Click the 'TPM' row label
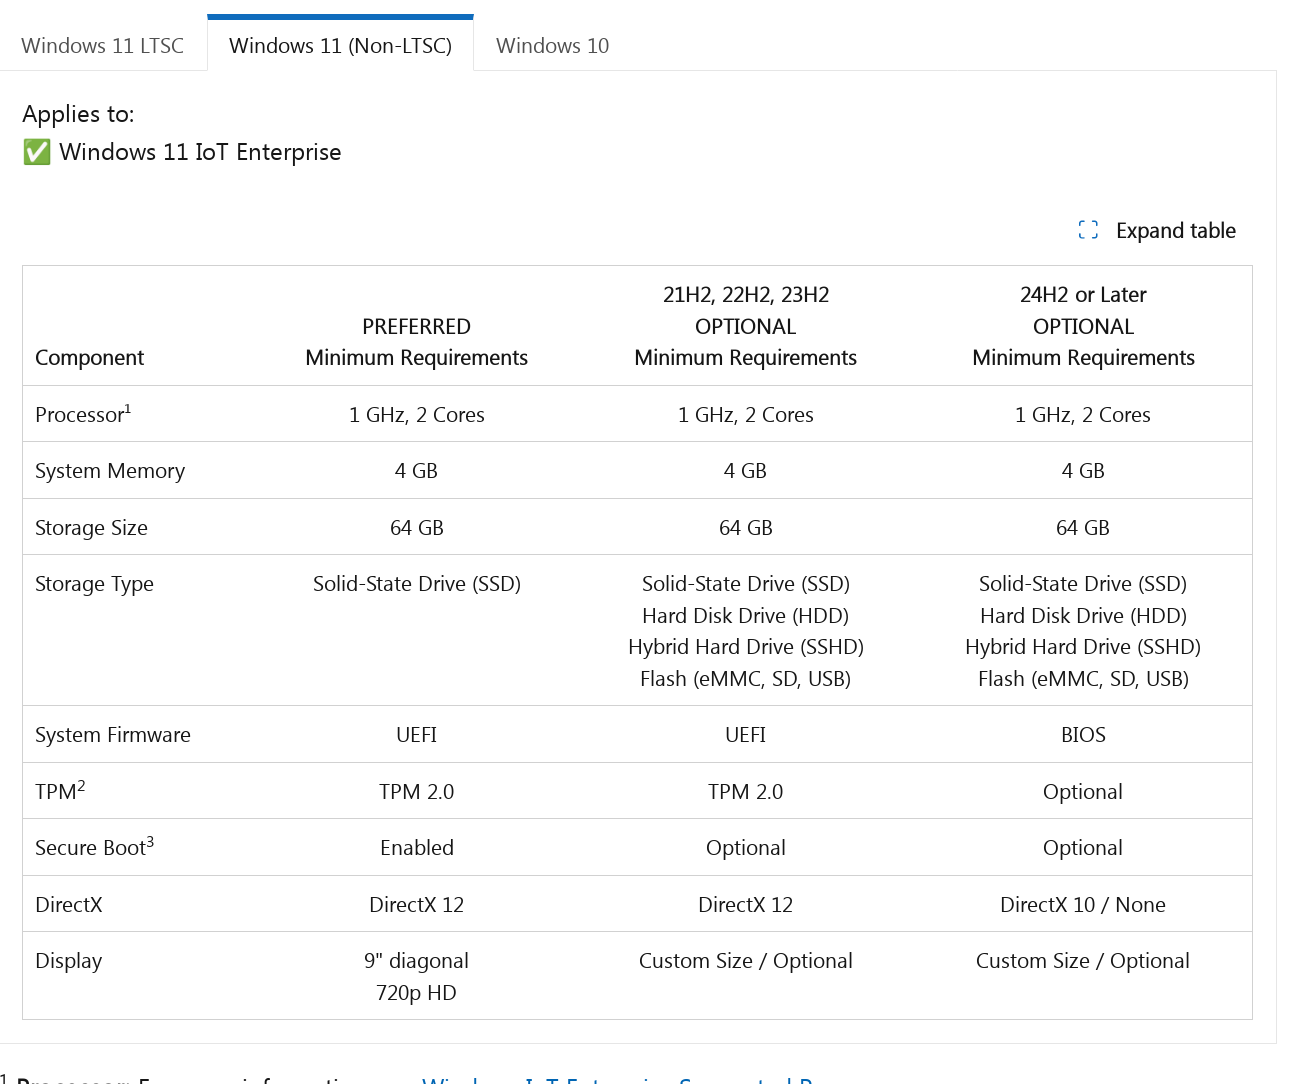1315x1084 pixels. coord(56,792)
